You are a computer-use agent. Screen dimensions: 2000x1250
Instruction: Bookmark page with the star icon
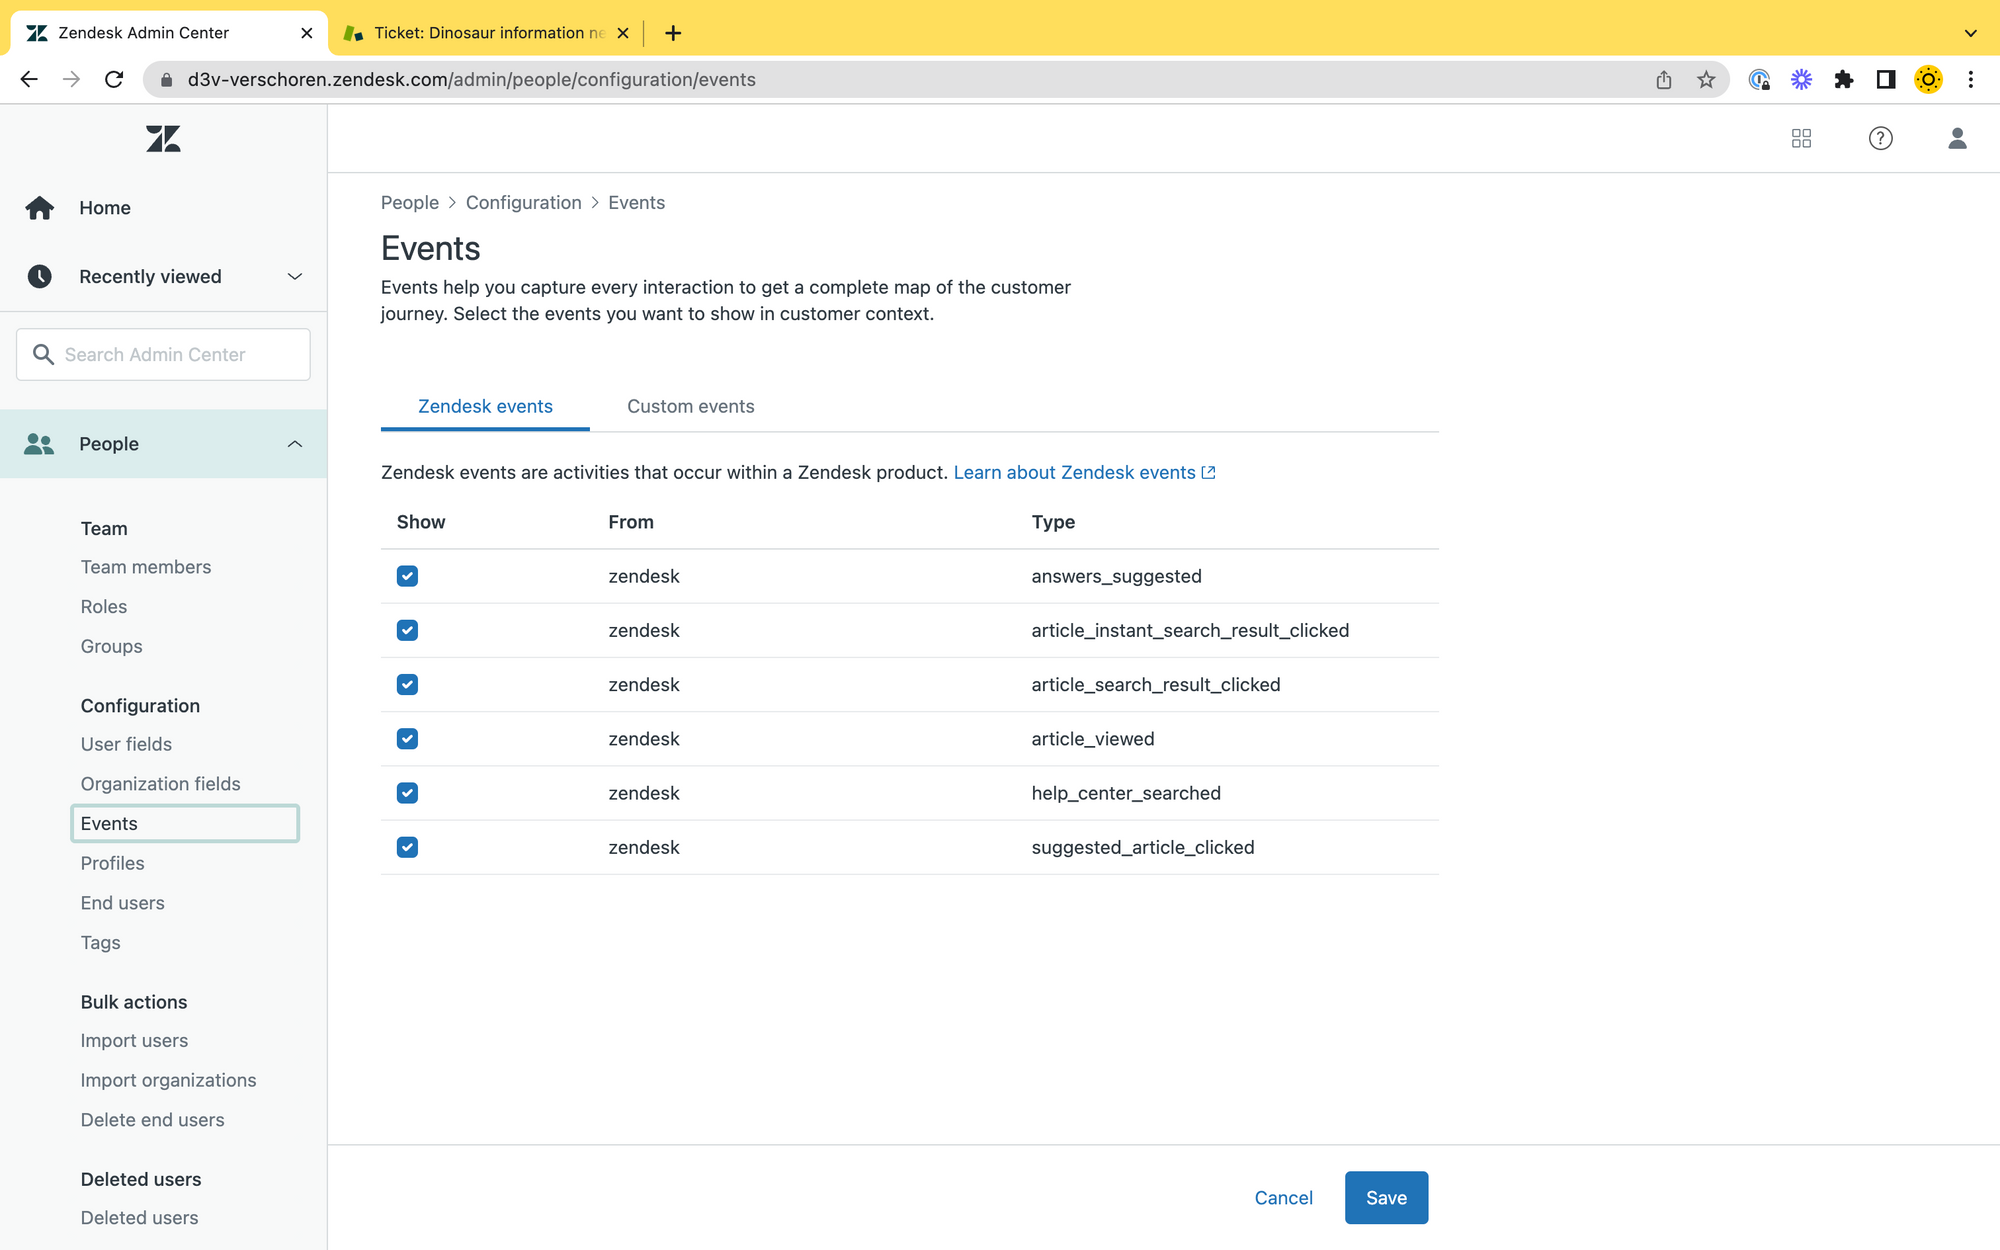(x=1706, y=80)
